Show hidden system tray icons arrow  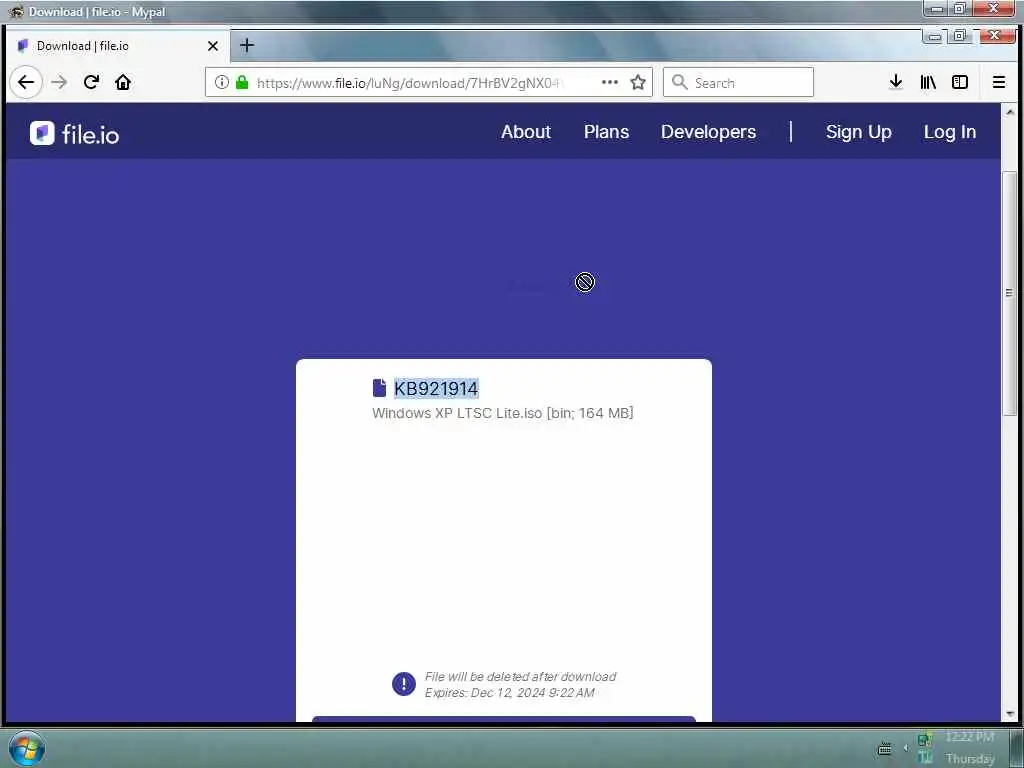click(x=906, y=748)
